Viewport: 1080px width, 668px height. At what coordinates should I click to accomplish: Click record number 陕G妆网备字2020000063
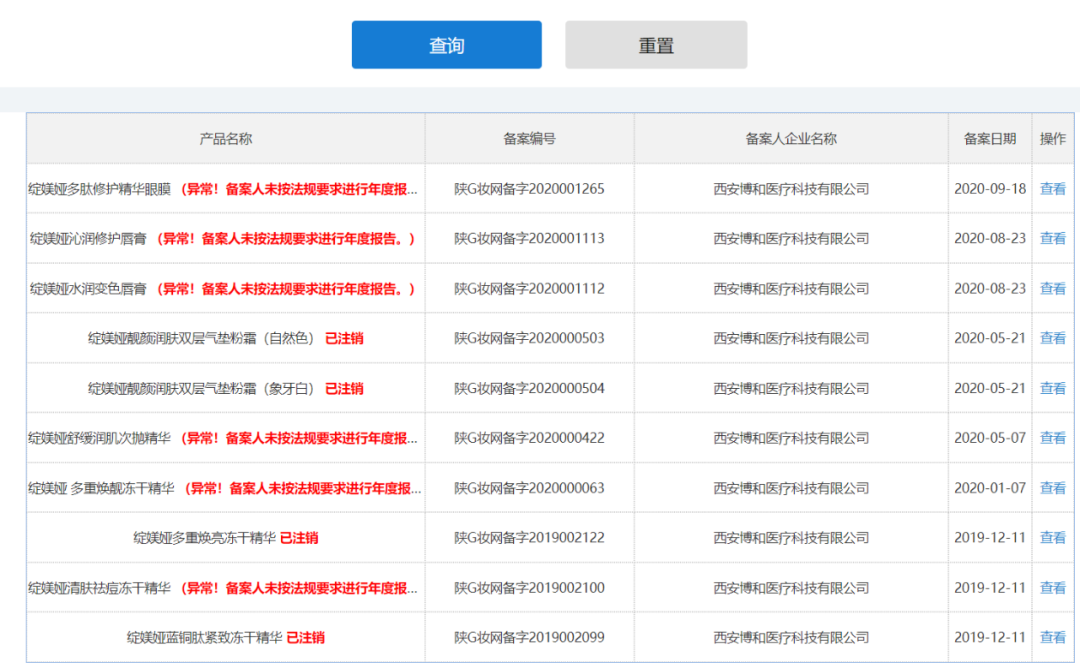[529, 488]
